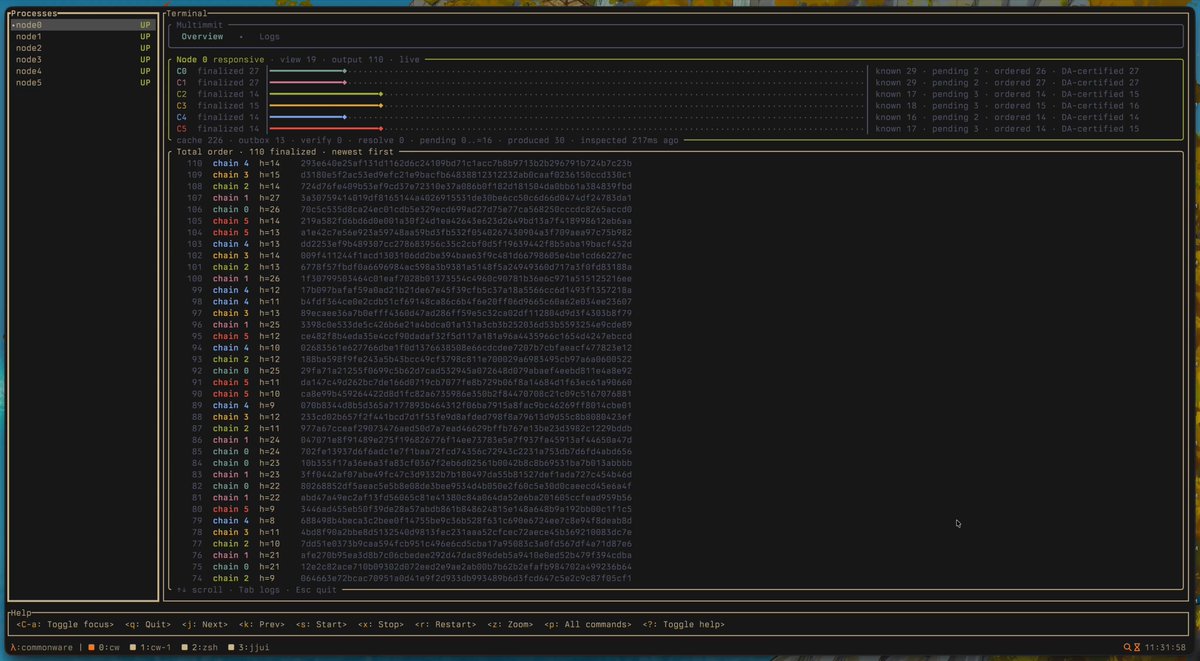Open the Overview tab
The width and height of the screenshot is (1200, 661).
202,37
